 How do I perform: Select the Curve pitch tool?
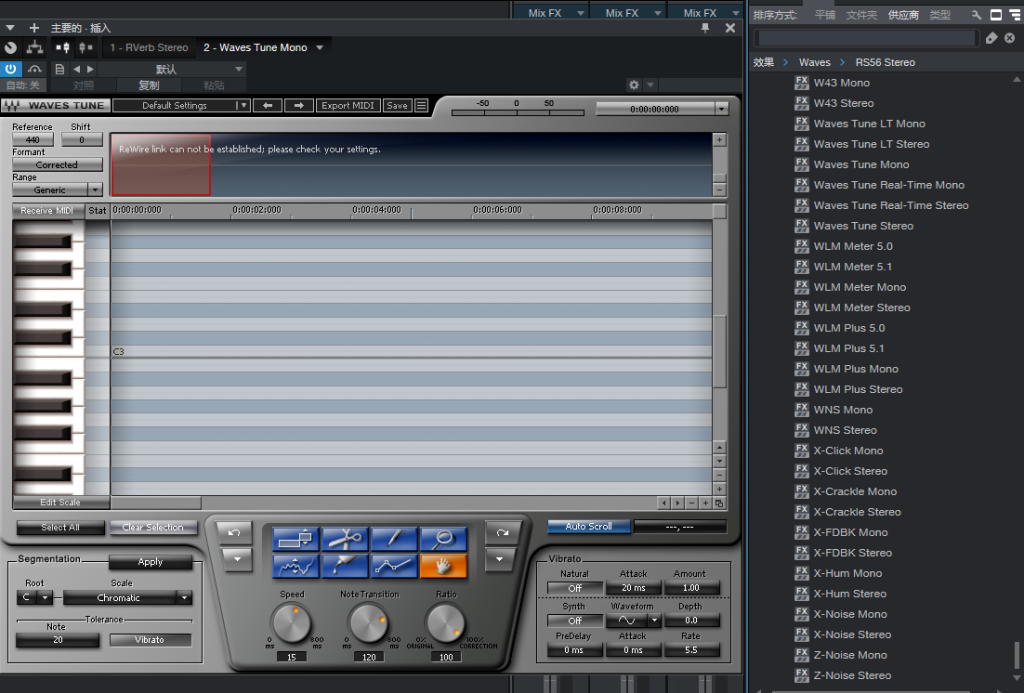pos(295,566)
